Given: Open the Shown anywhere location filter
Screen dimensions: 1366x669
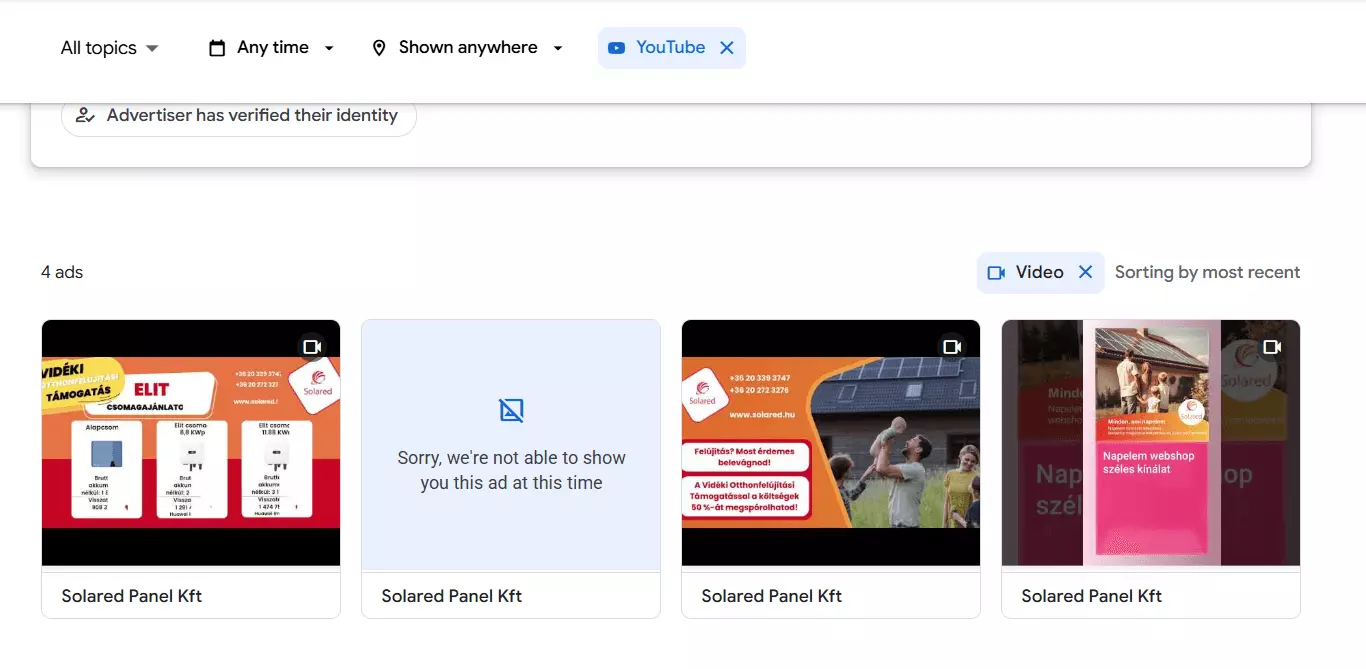Looking at the screenshot, I should [467, 48].
